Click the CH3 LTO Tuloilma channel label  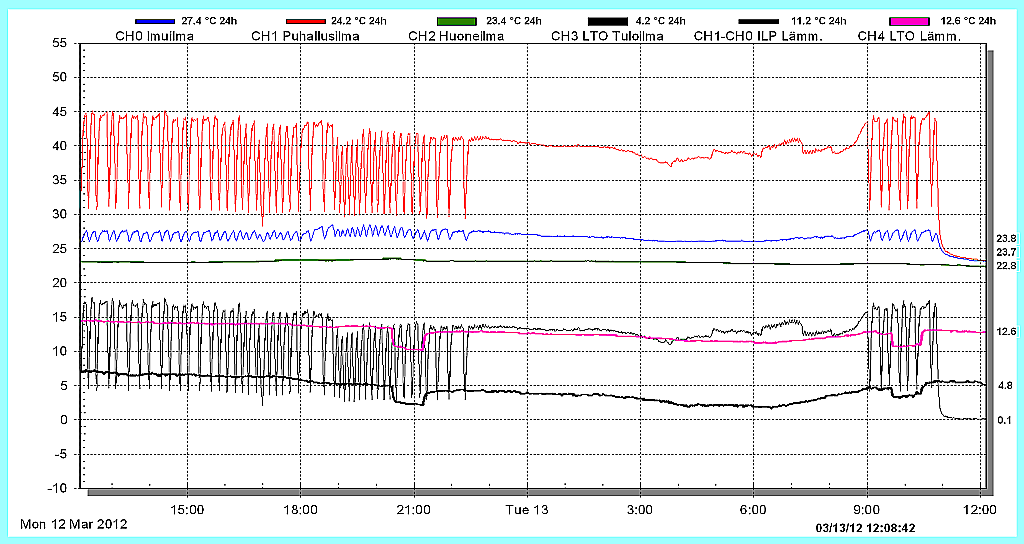coord(607,37)
